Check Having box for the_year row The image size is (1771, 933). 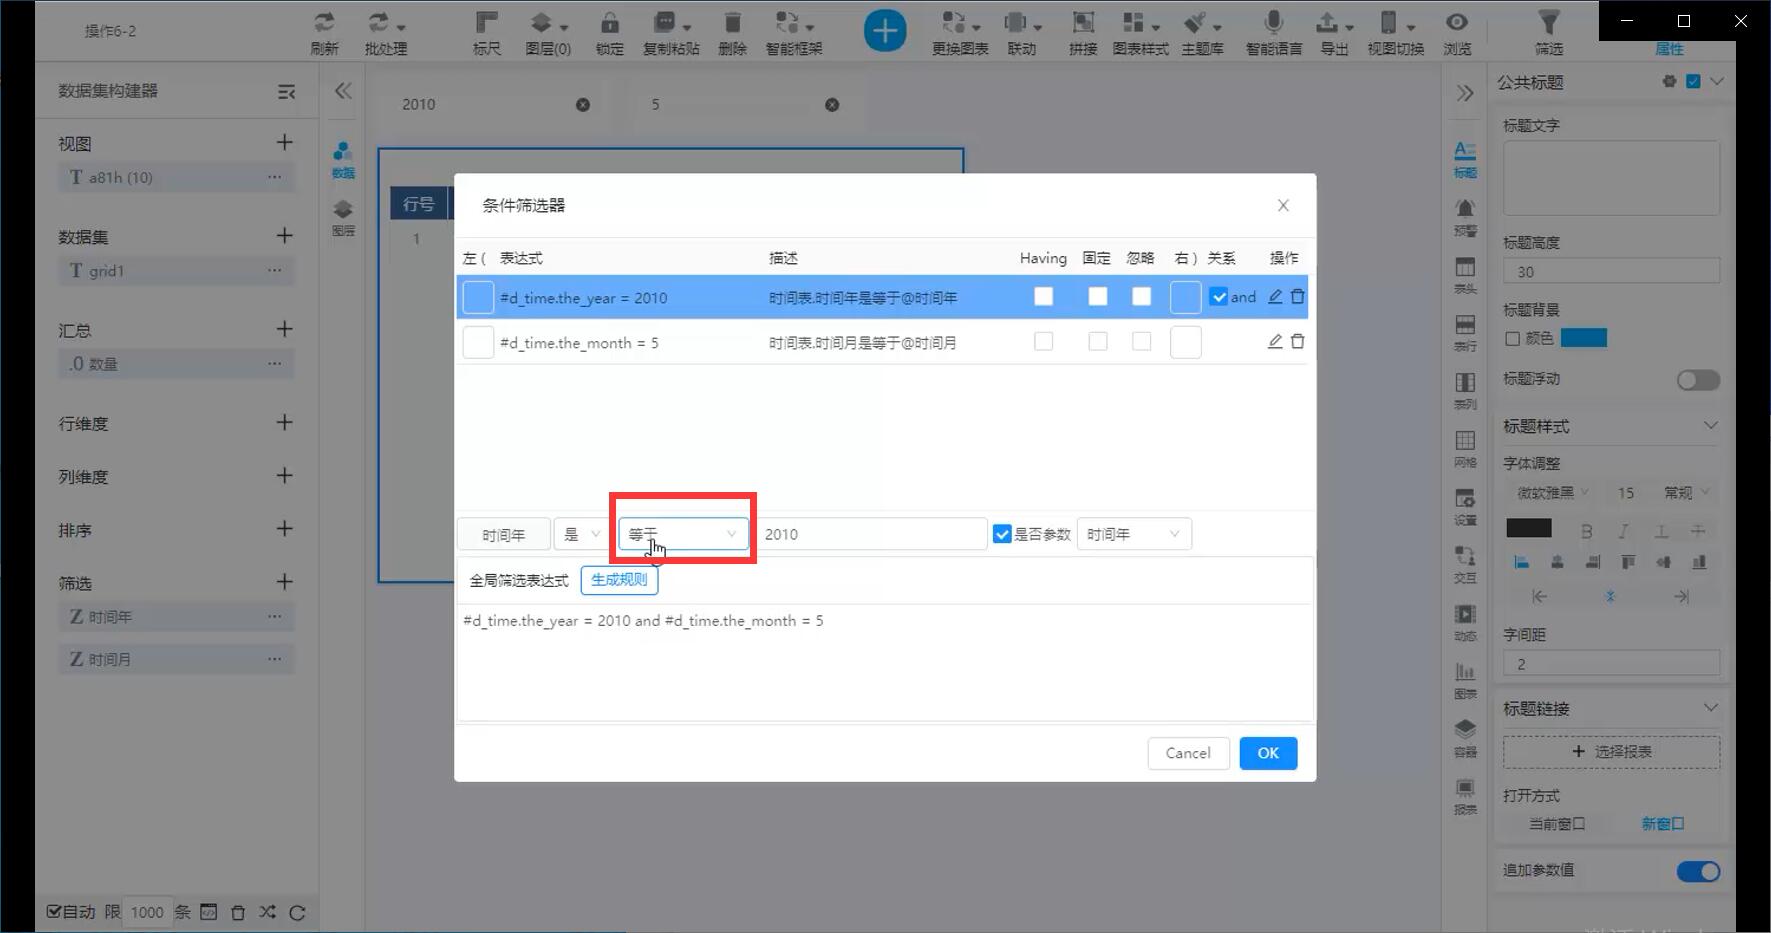click(1043, 297)
